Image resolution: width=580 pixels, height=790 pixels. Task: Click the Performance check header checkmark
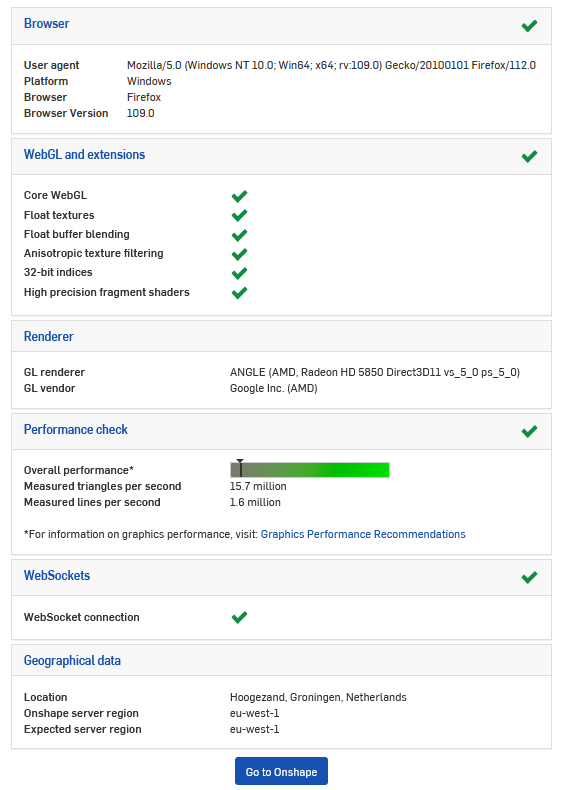[529, 431]
